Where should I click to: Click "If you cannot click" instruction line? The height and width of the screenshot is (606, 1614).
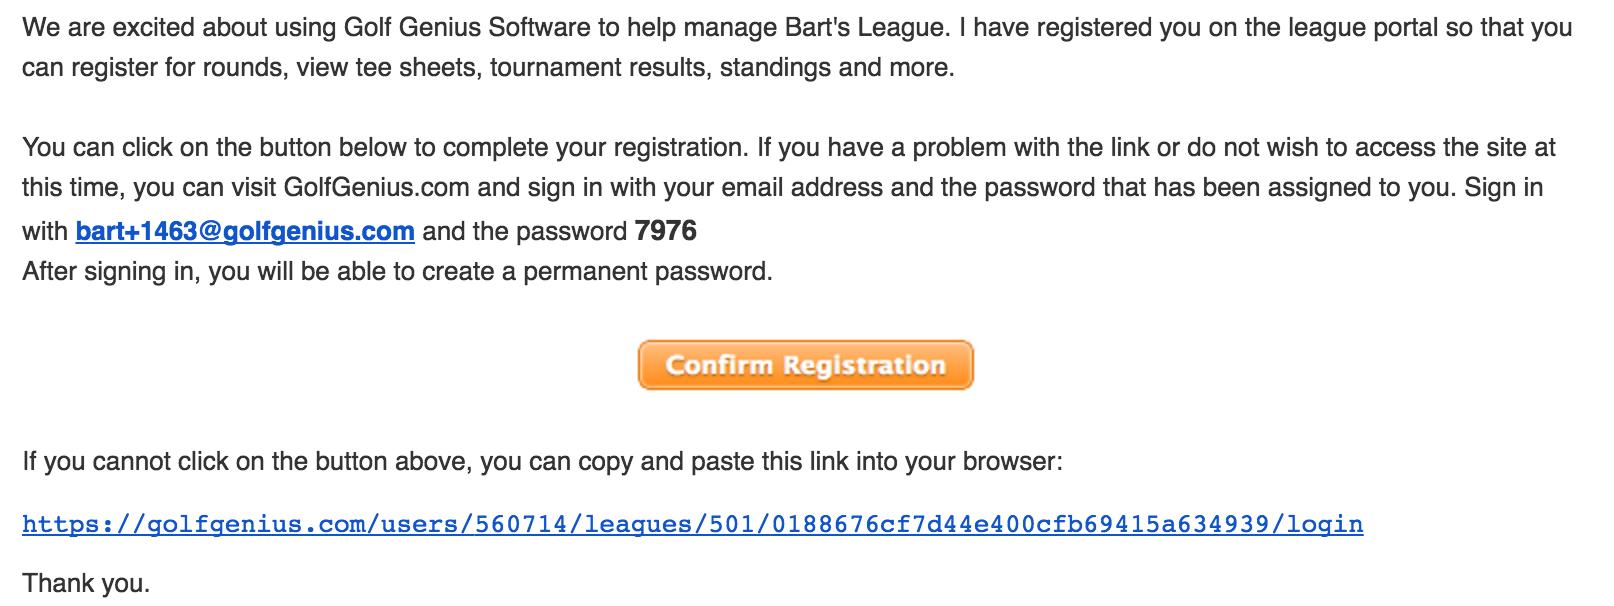coord(542,461)
